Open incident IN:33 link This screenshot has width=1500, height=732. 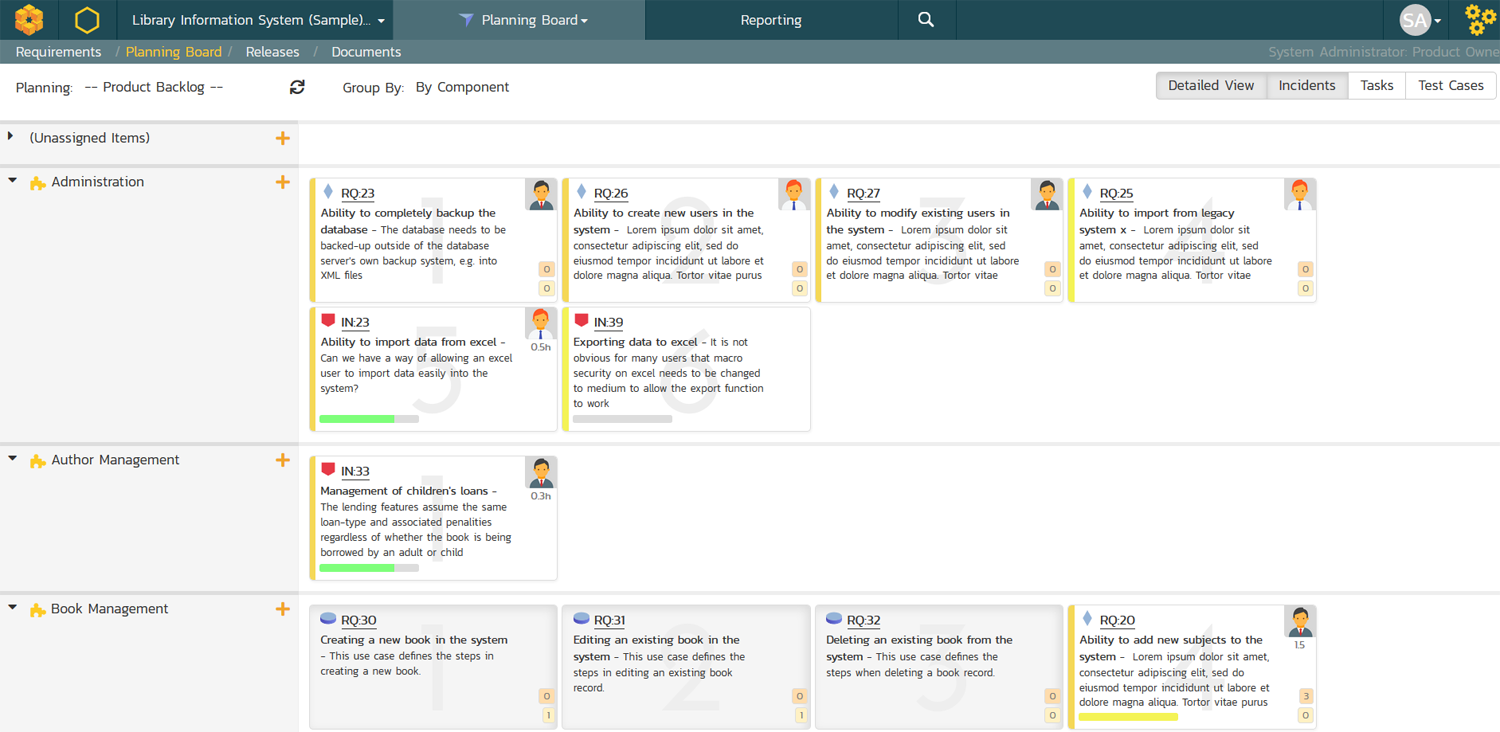(355, 472)
